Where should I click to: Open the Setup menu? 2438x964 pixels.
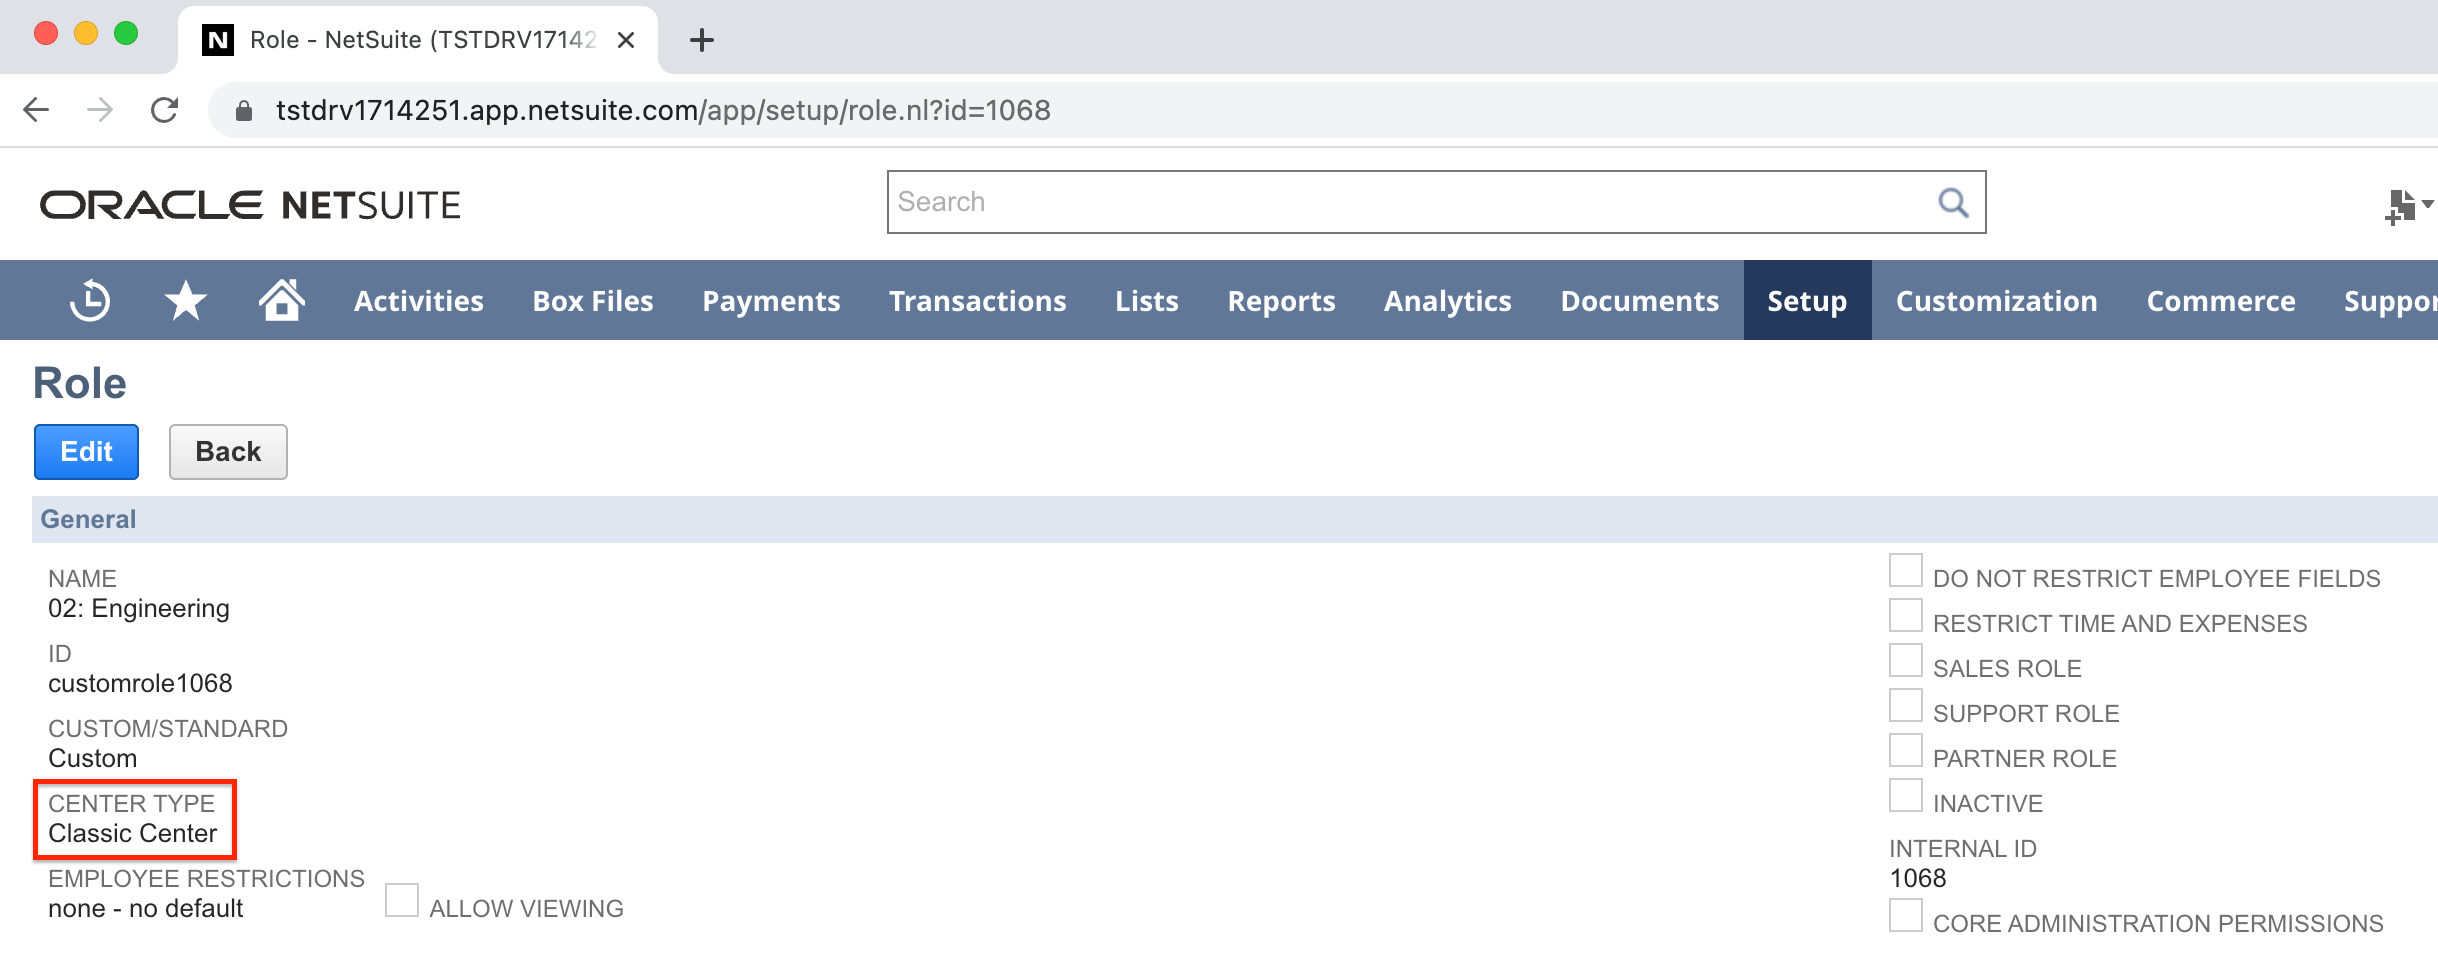click(1806, 301)
